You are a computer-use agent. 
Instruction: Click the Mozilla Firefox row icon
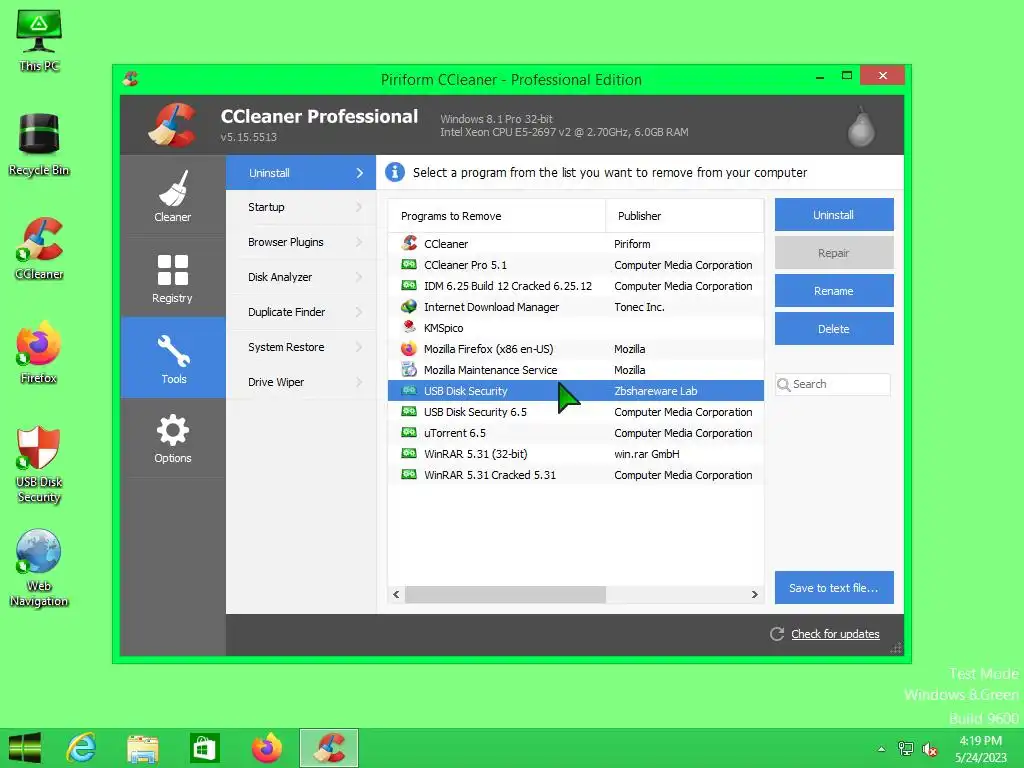click(x=409, y=349)
